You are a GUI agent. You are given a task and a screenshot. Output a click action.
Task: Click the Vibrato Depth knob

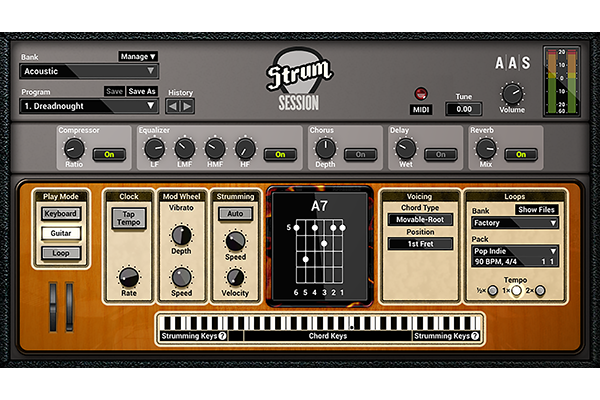pyautogui.click(x=181, y=235)
